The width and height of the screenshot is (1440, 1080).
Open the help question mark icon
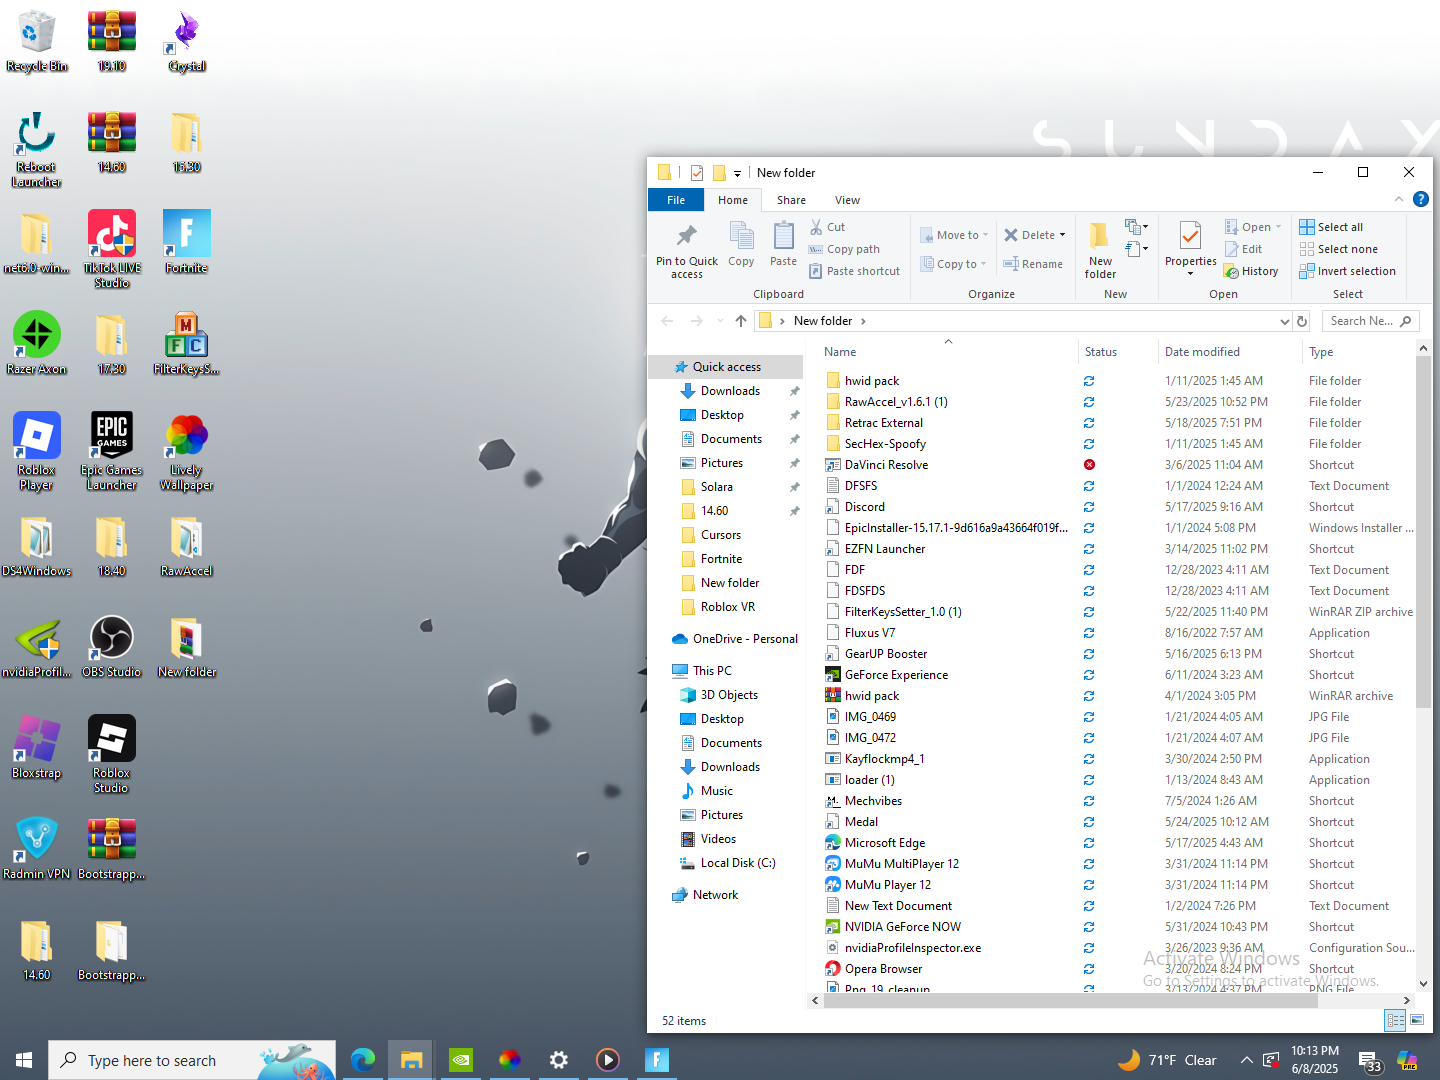pyautogui.click(x=1420, y=199)
